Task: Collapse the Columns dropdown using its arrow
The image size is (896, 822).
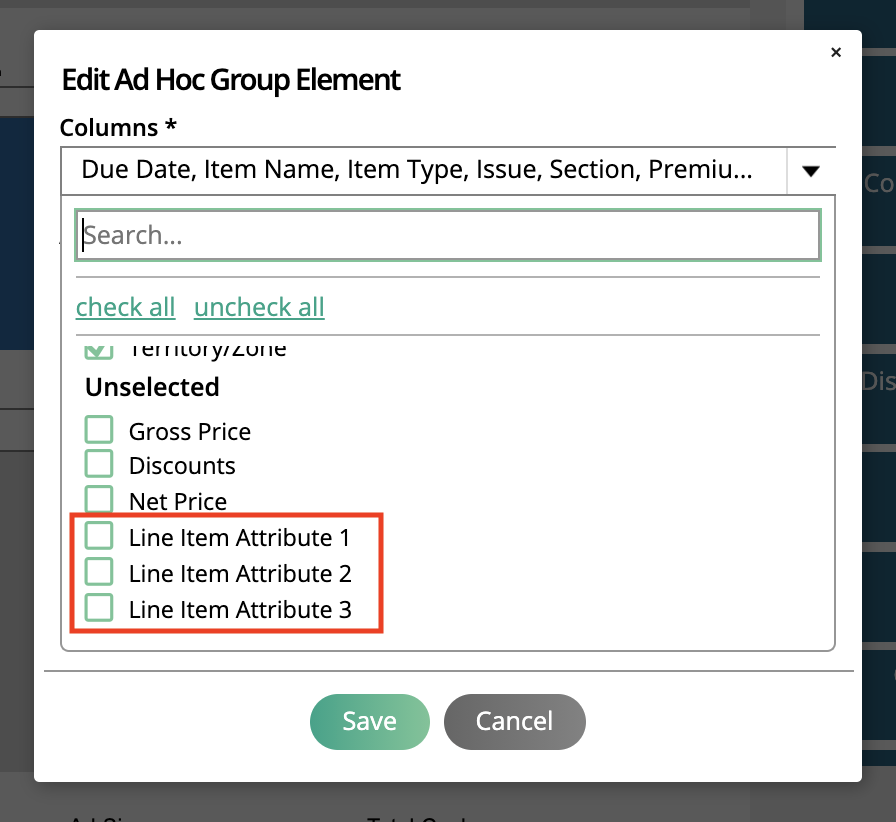Action: pyautogui.click(x=811, y=171)
